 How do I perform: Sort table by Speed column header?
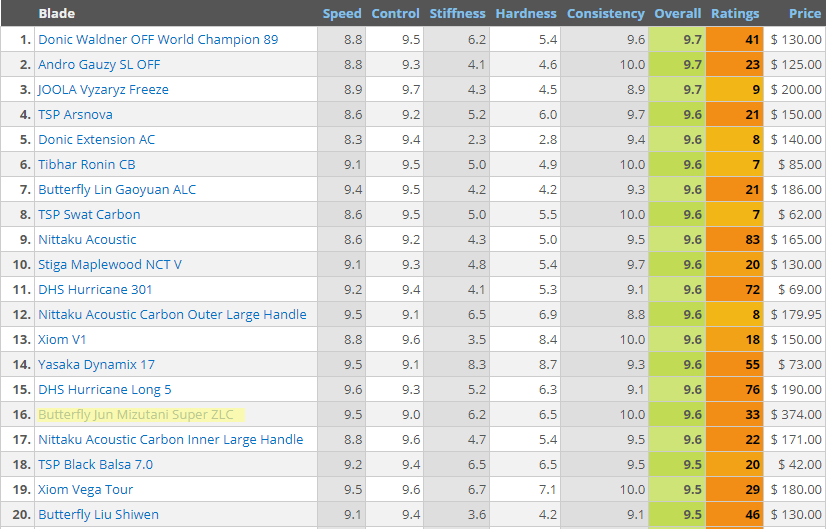(342, 14)
